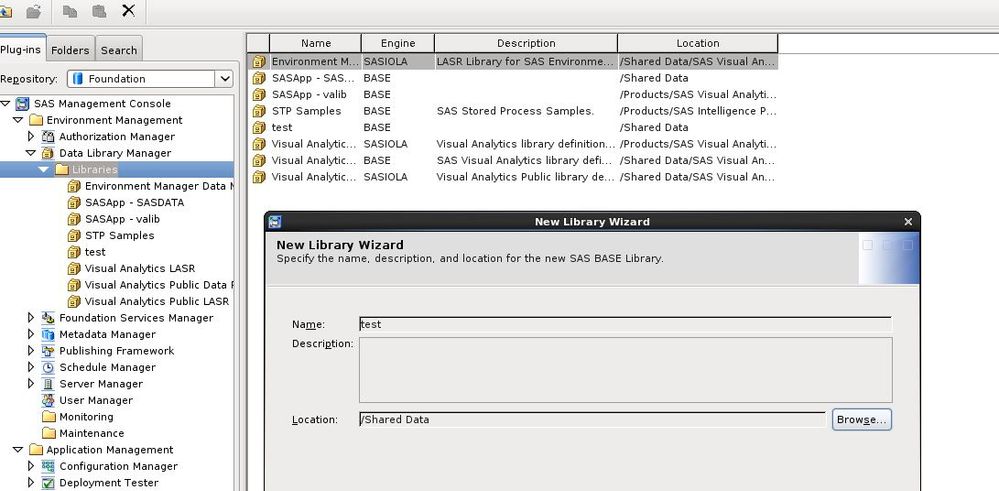Select SASApp - valib in the tree
The width and height of the screenshot is (999, 491).
click(122, 219)
